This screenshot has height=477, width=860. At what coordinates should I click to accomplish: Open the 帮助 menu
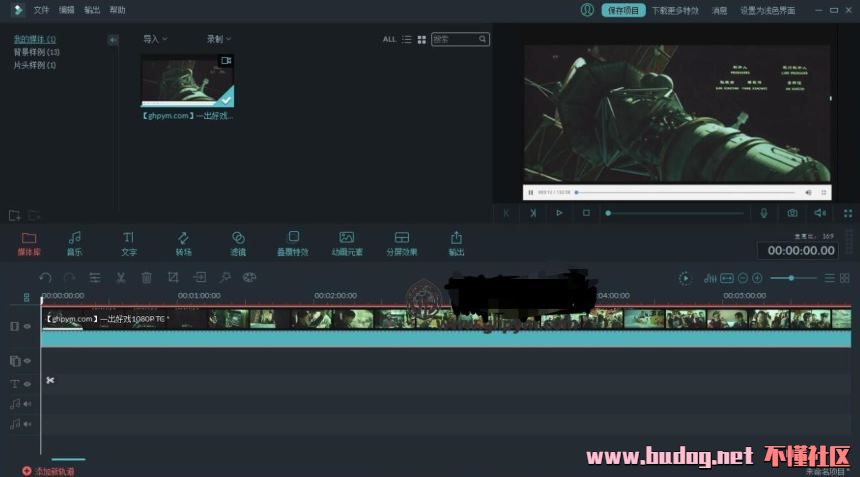pos(117,10)
